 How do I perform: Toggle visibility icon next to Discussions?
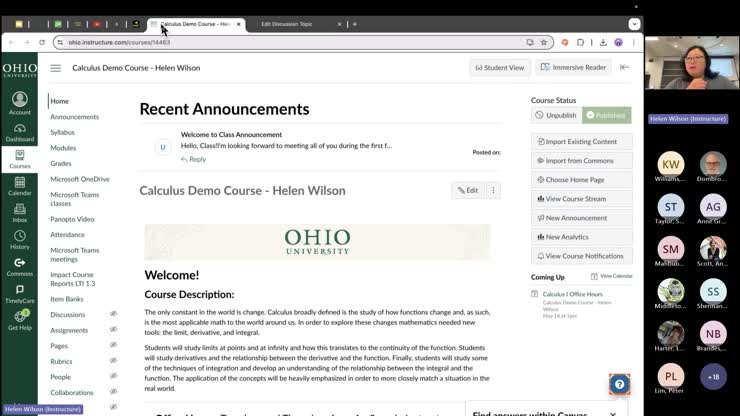pyautogui.click(x=113, y=314)
